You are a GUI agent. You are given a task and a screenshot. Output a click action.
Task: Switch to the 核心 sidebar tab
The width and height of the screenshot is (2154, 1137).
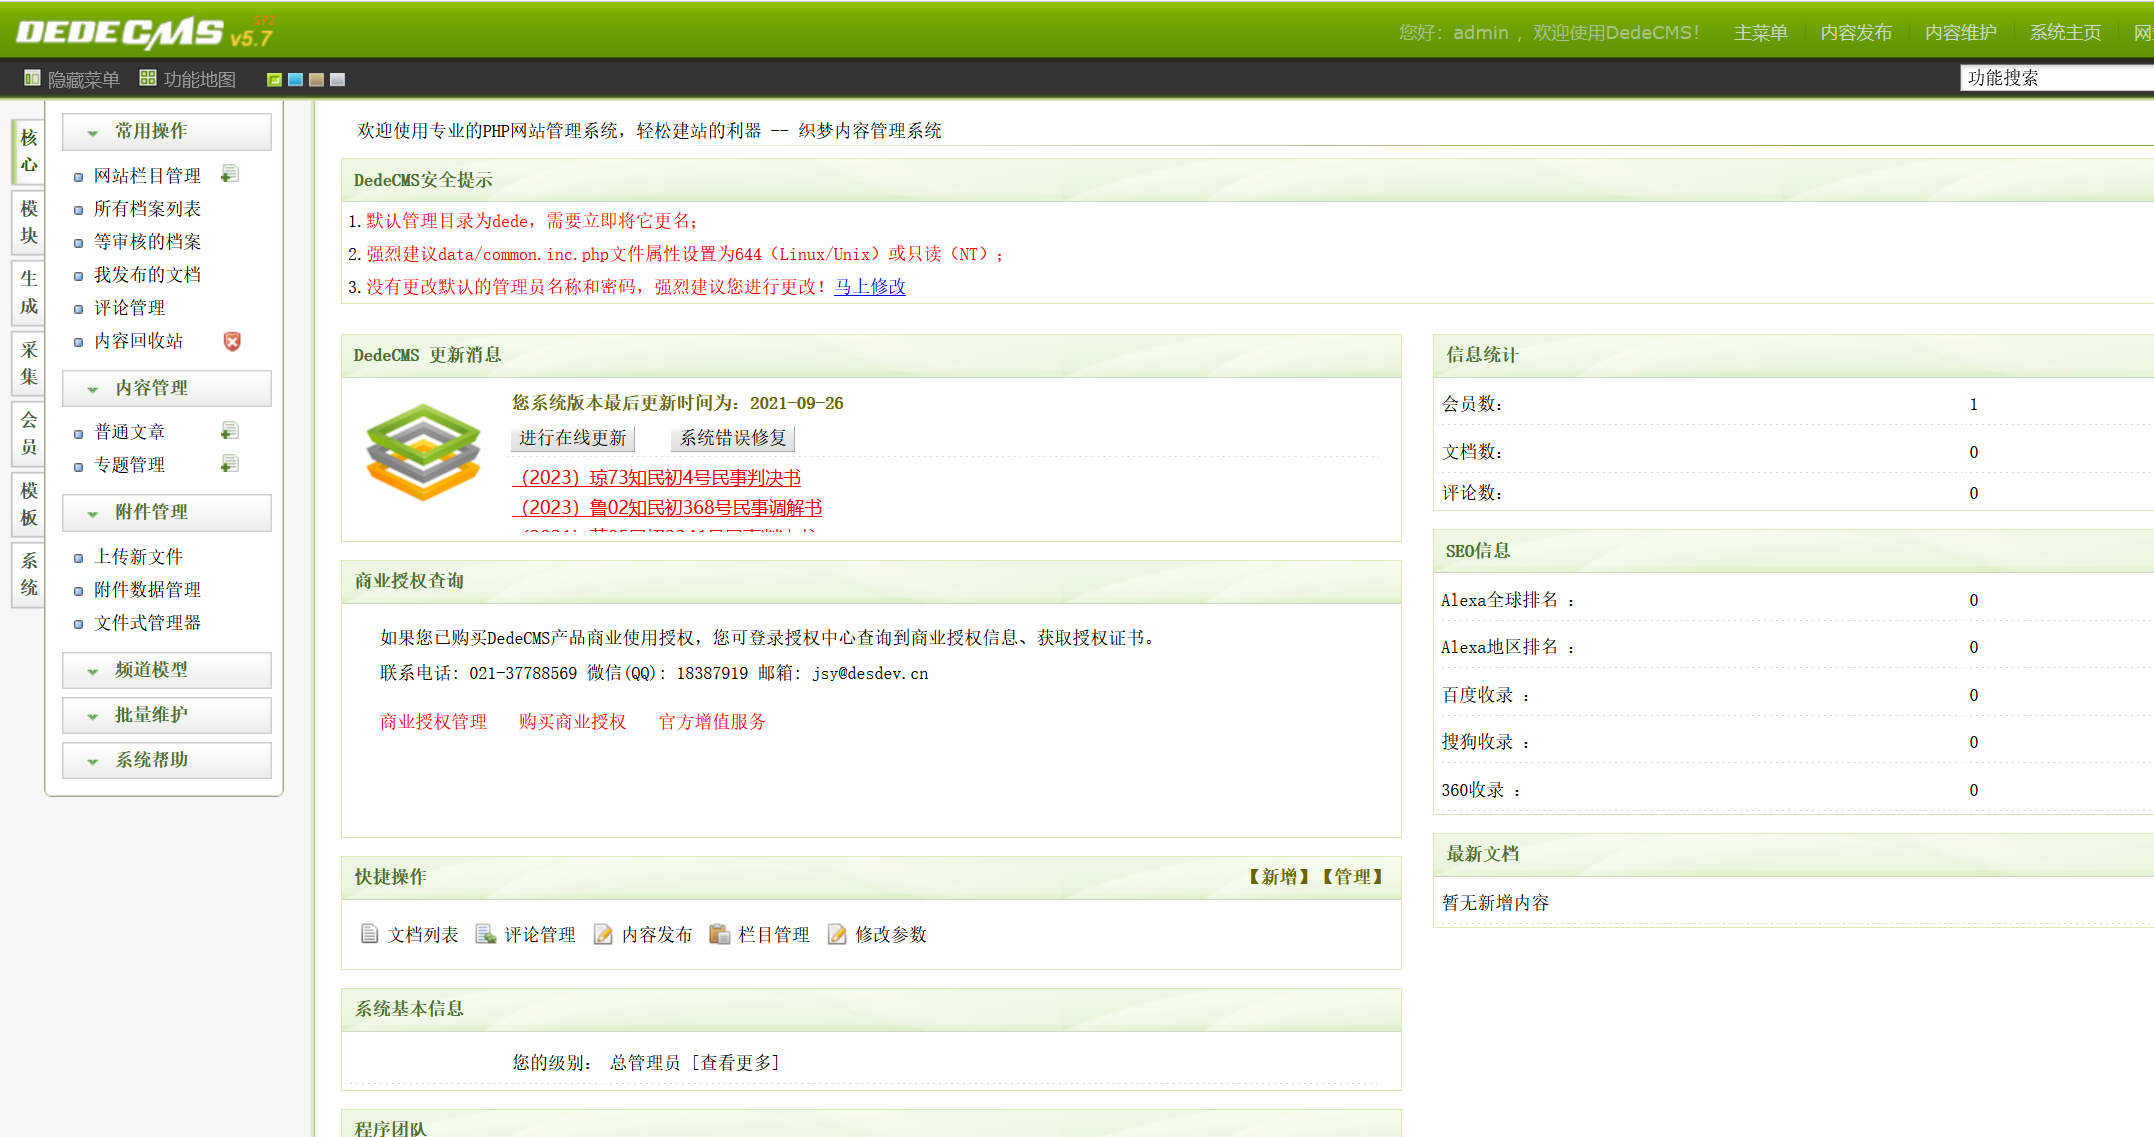click(29, 151)
